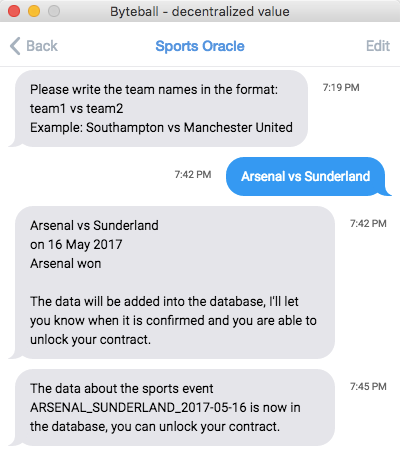Click the Back chevron arrow icon

point(15,46)
